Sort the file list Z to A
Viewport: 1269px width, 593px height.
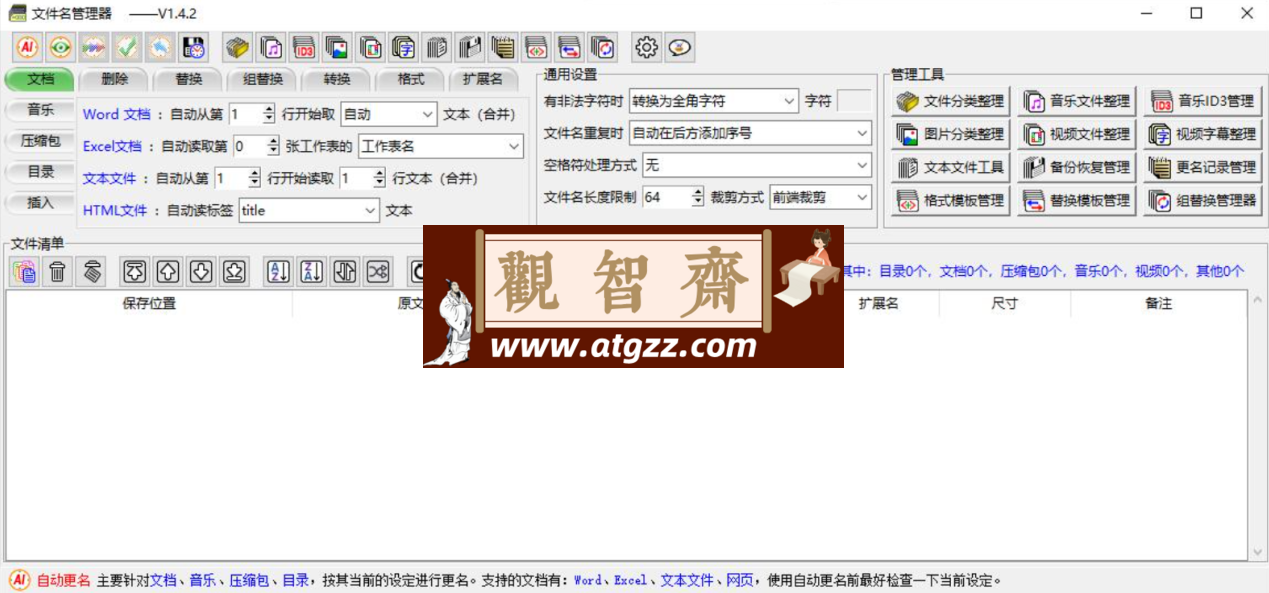[x=312, y=270]
